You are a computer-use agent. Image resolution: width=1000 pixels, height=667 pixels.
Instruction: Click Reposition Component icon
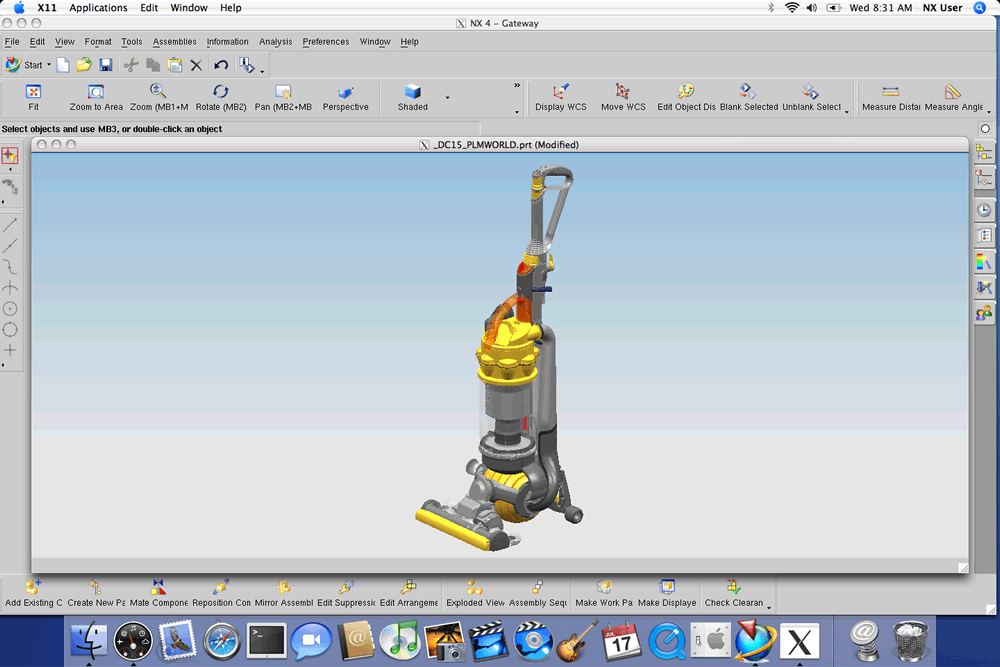click(x=221, y=587)
